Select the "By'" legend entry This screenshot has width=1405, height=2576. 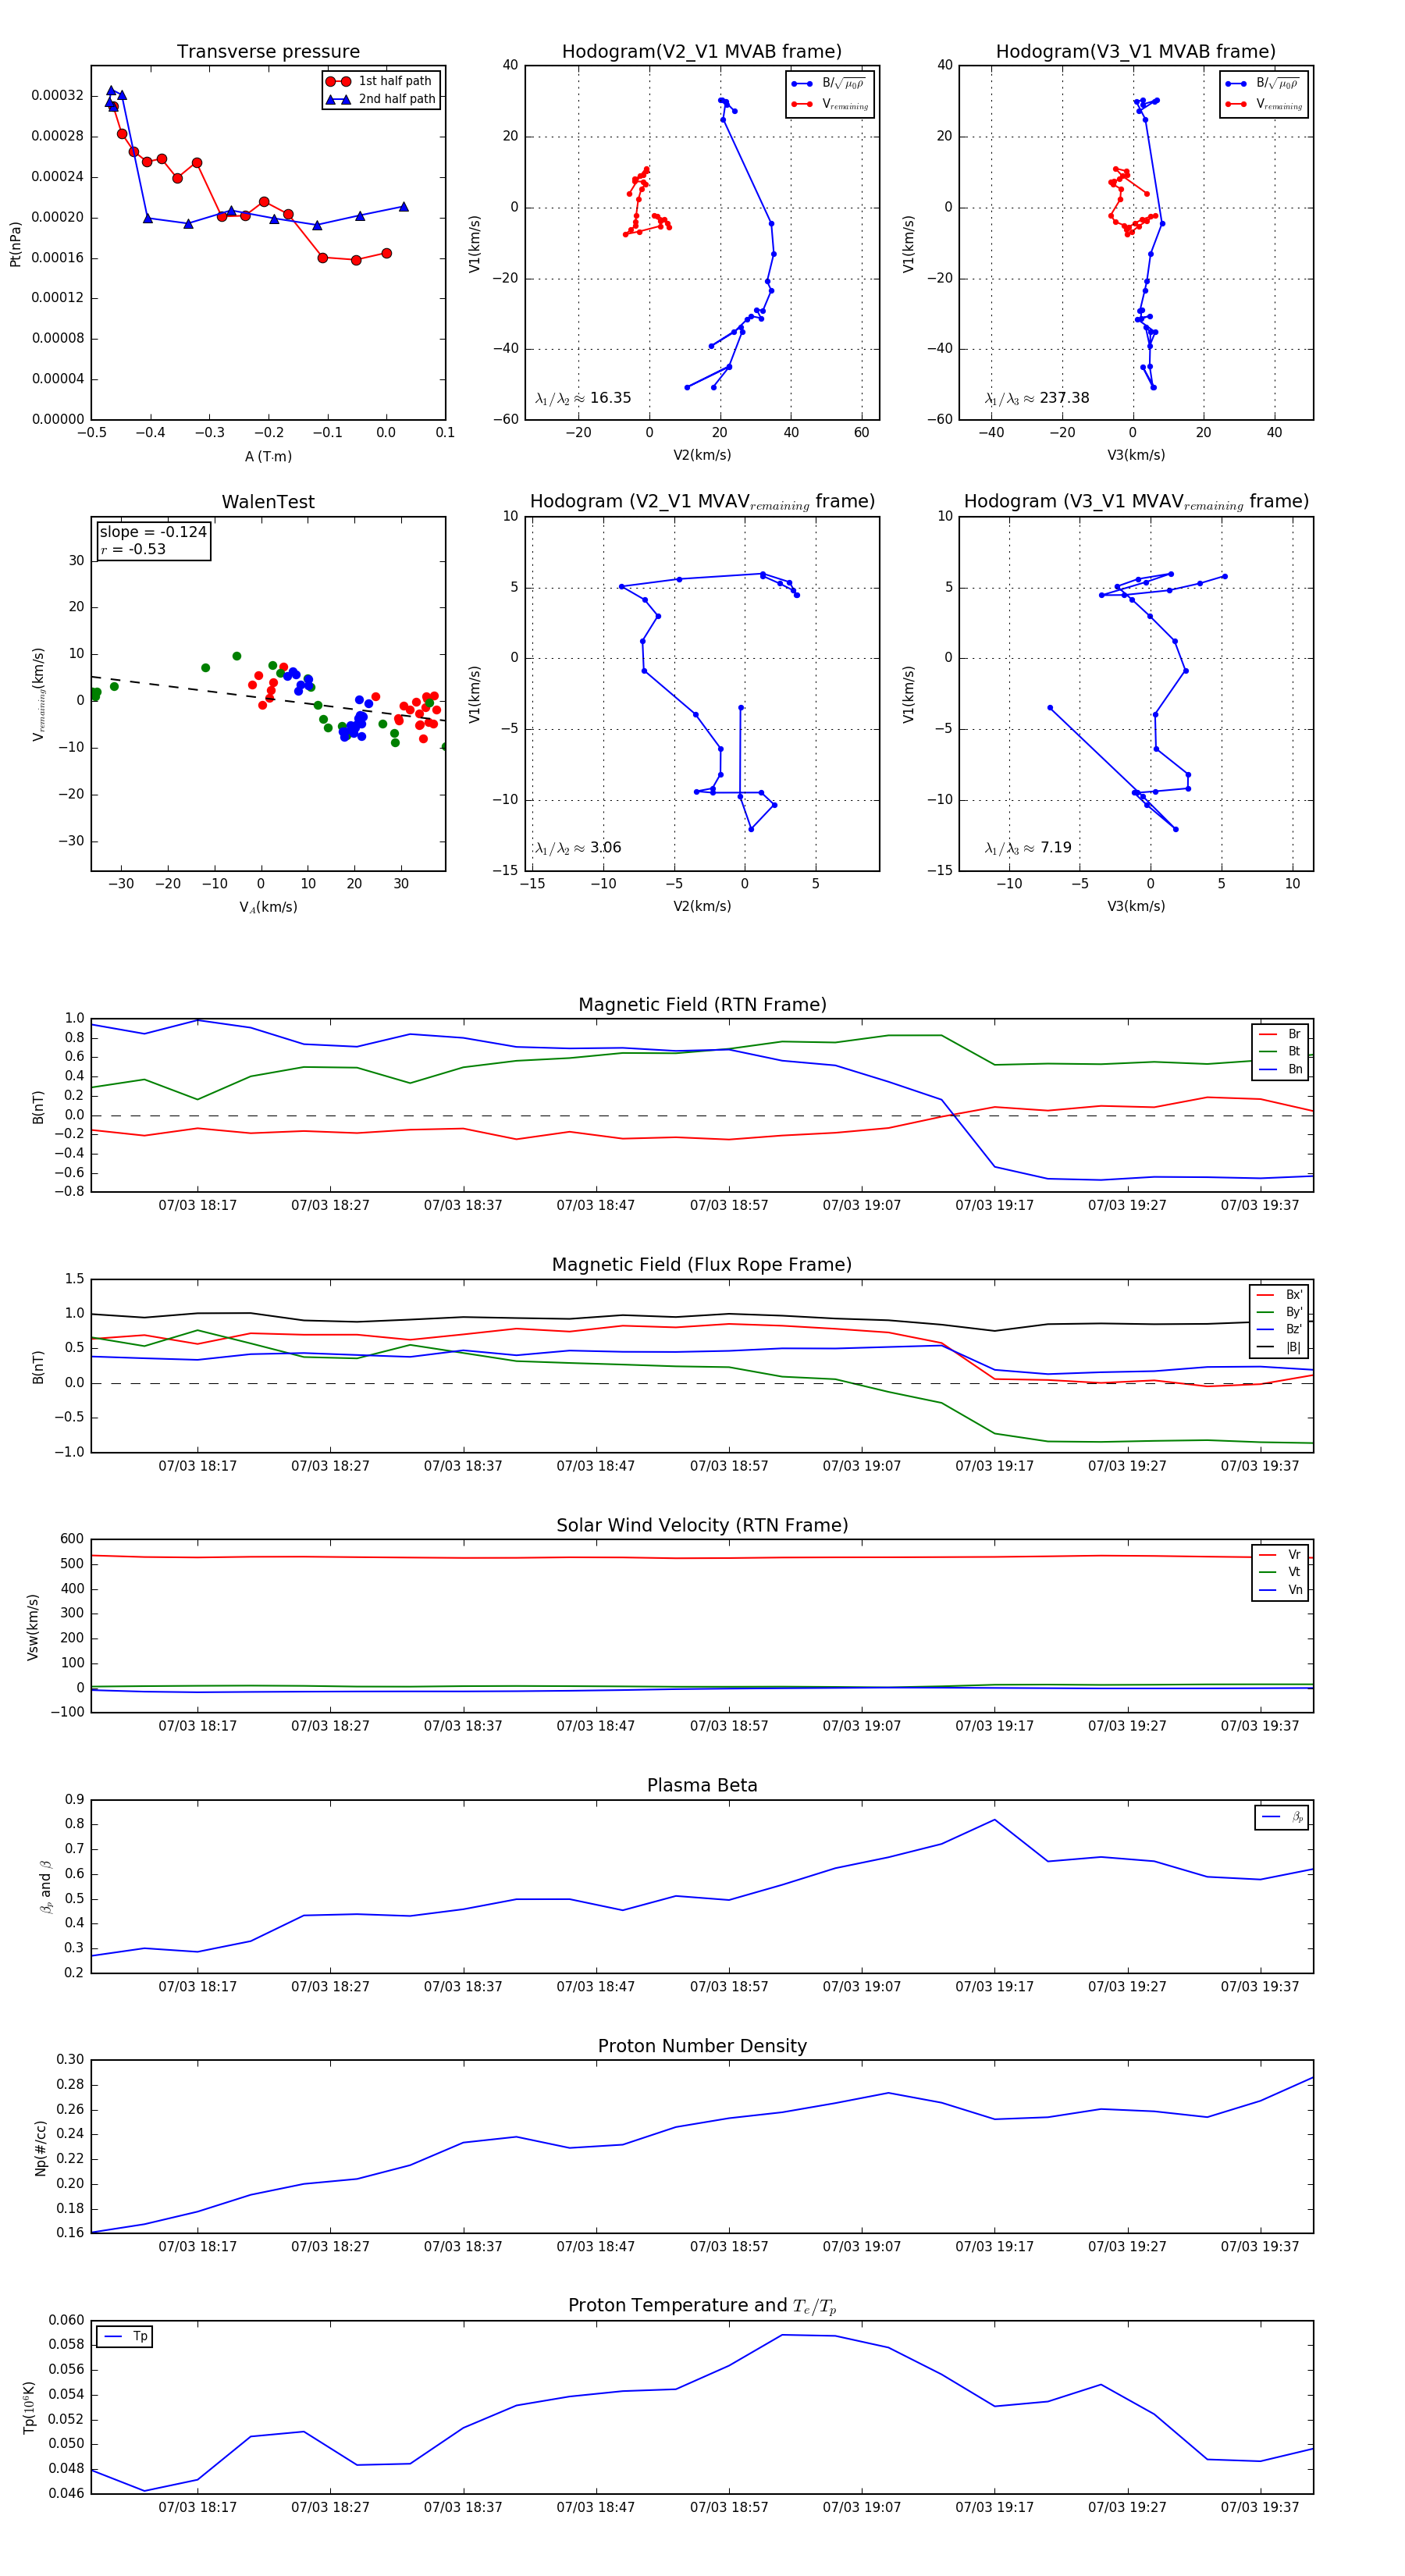point(1279,1312)
